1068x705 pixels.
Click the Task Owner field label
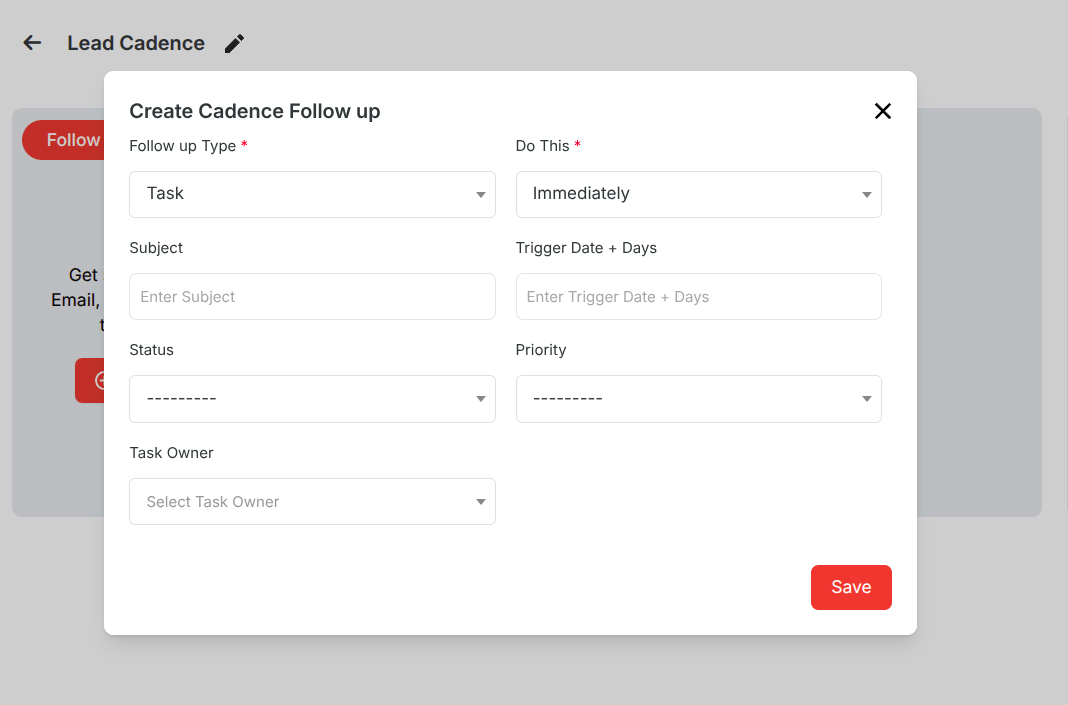click(x=171, y=453)
